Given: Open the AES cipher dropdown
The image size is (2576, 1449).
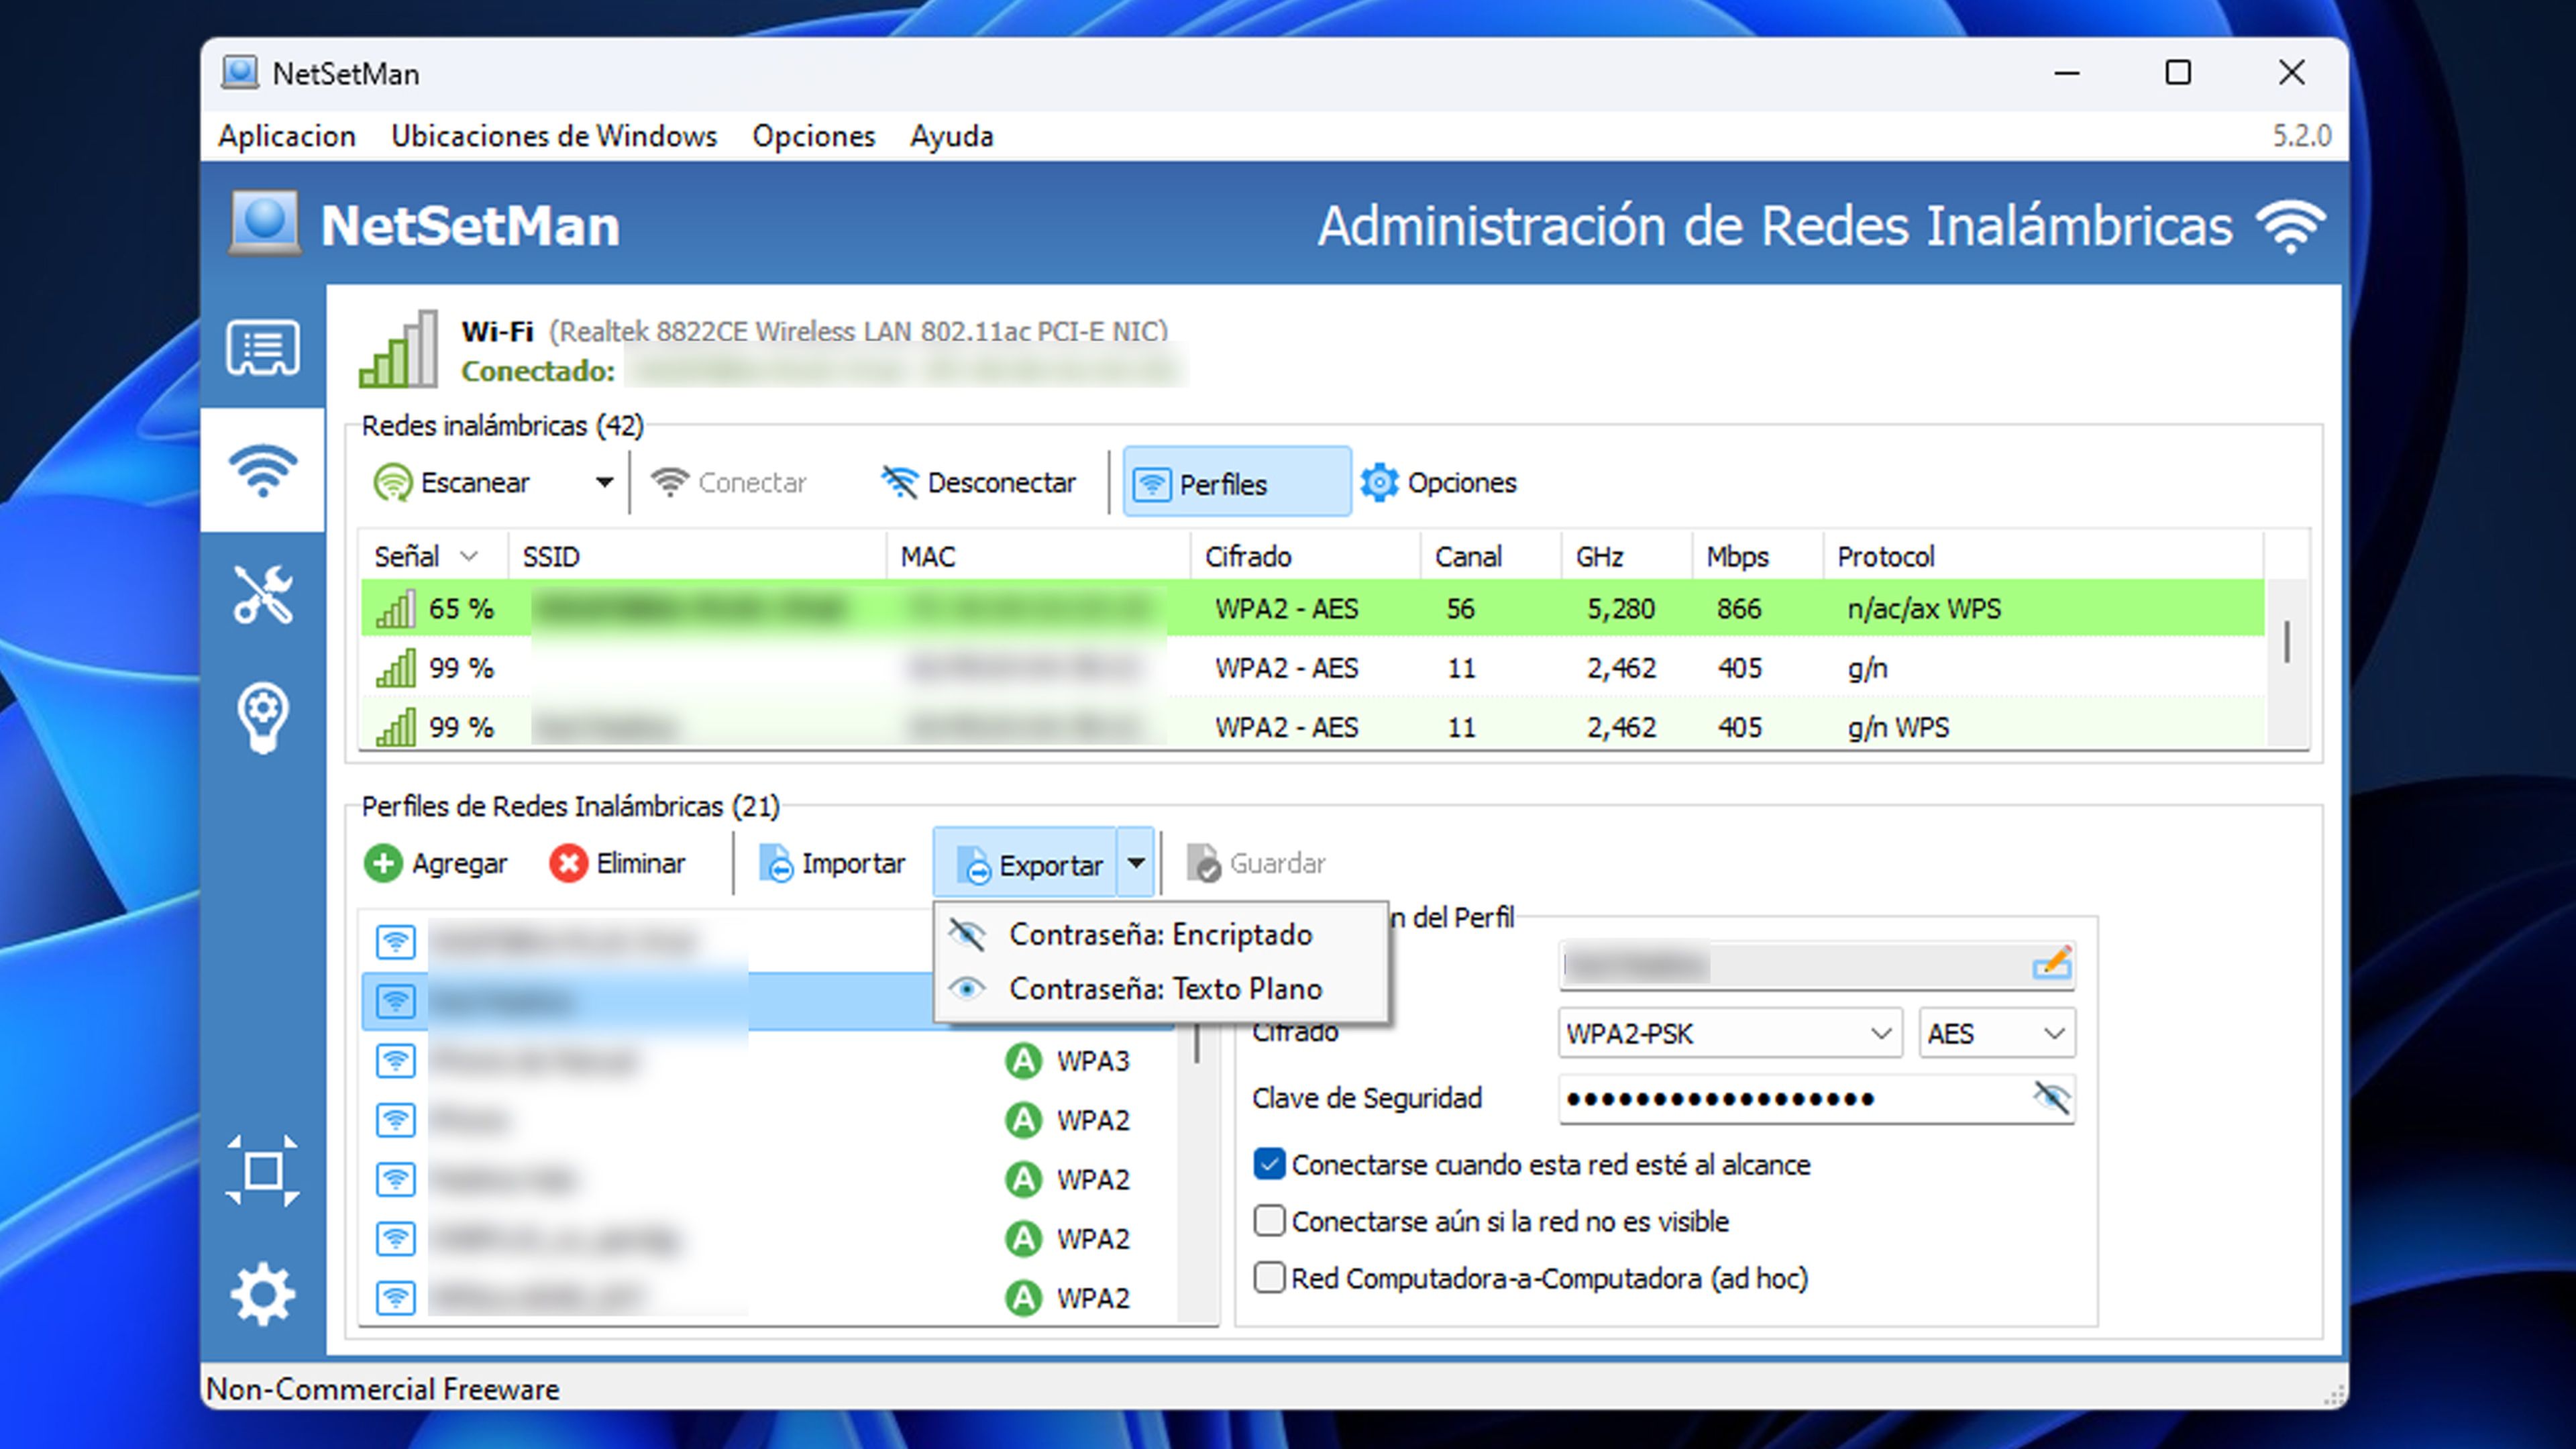Looking at the screenshot, I should (x=1996, y=1033).
